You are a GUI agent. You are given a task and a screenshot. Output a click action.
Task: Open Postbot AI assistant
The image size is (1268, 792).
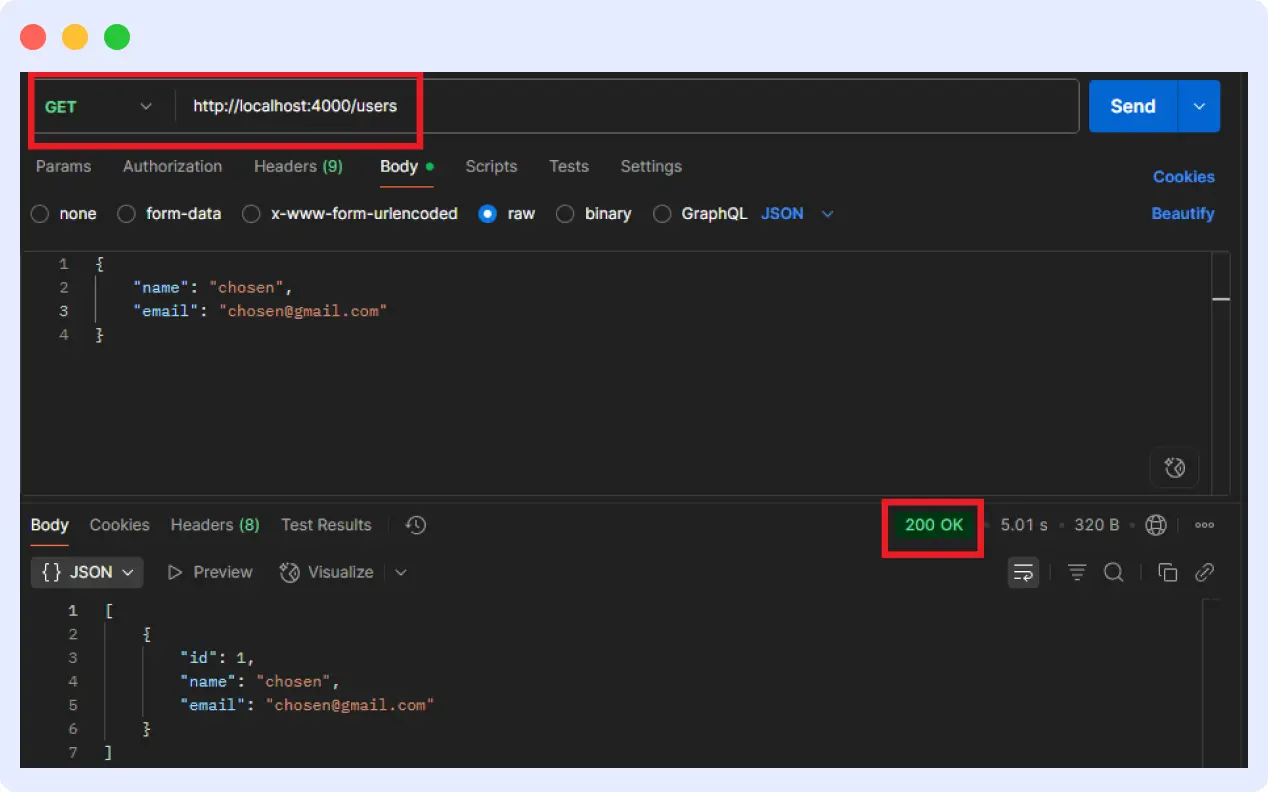coord(1174,467)
